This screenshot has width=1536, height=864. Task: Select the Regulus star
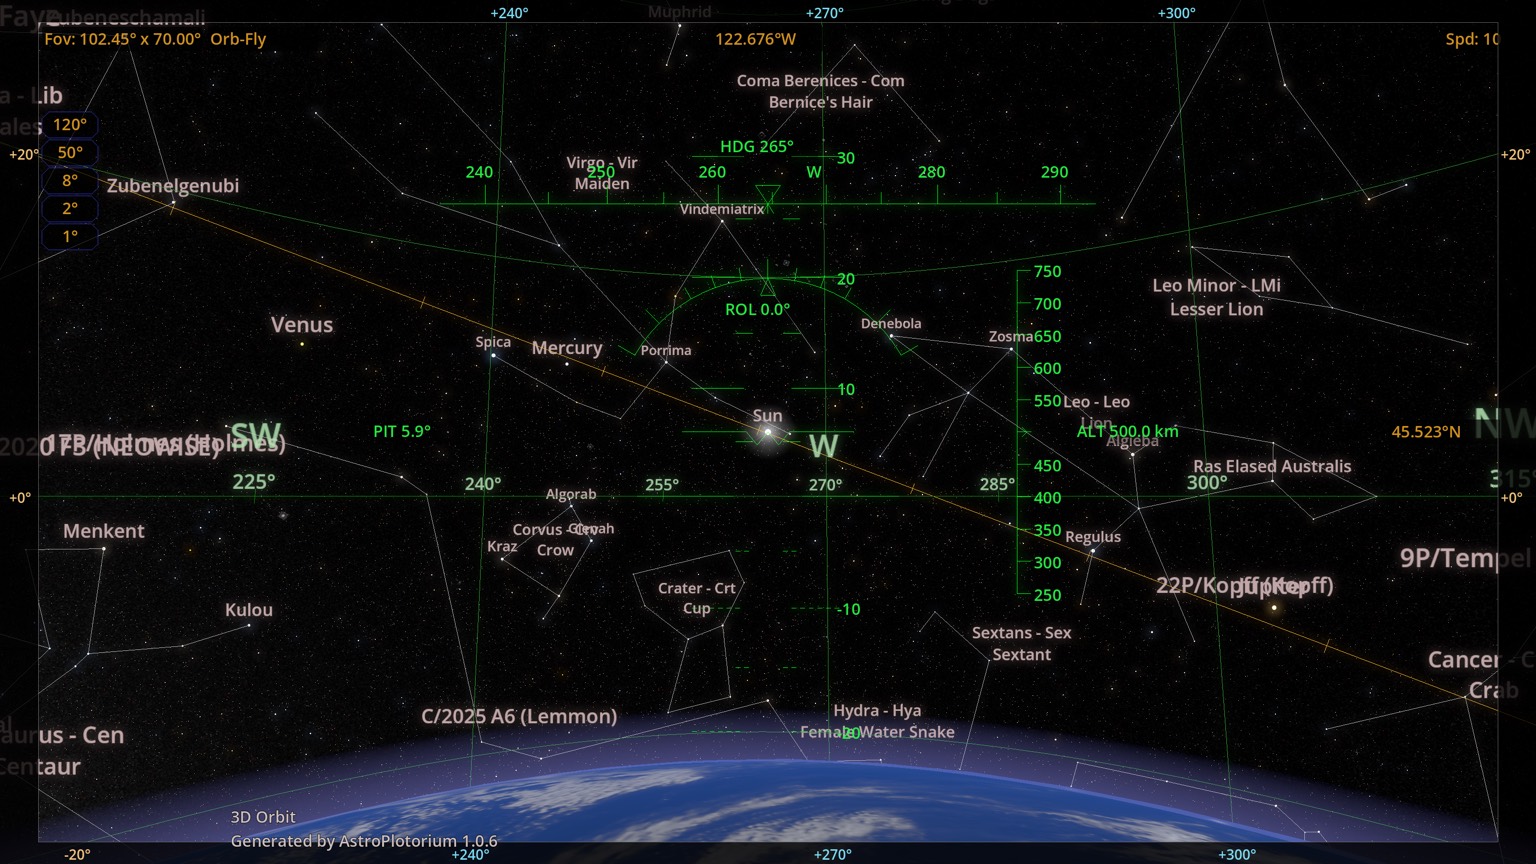pos(1092,551)
